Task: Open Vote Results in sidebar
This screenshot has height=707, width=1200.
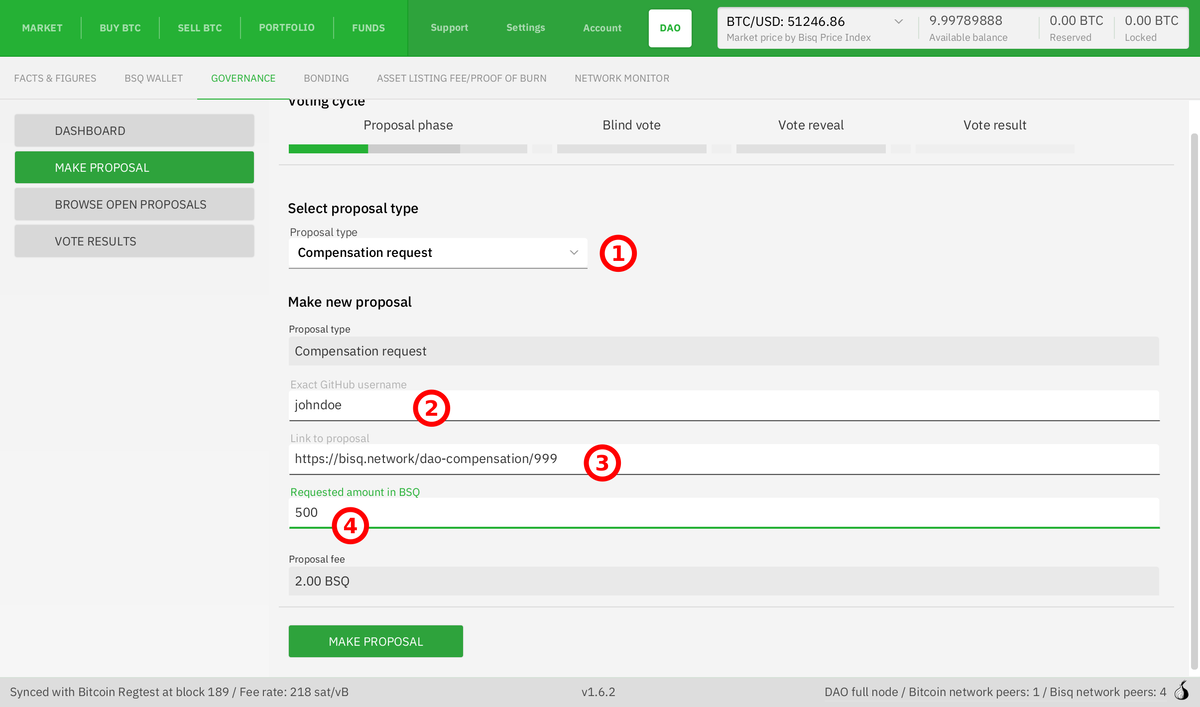Action: (134, 241)
